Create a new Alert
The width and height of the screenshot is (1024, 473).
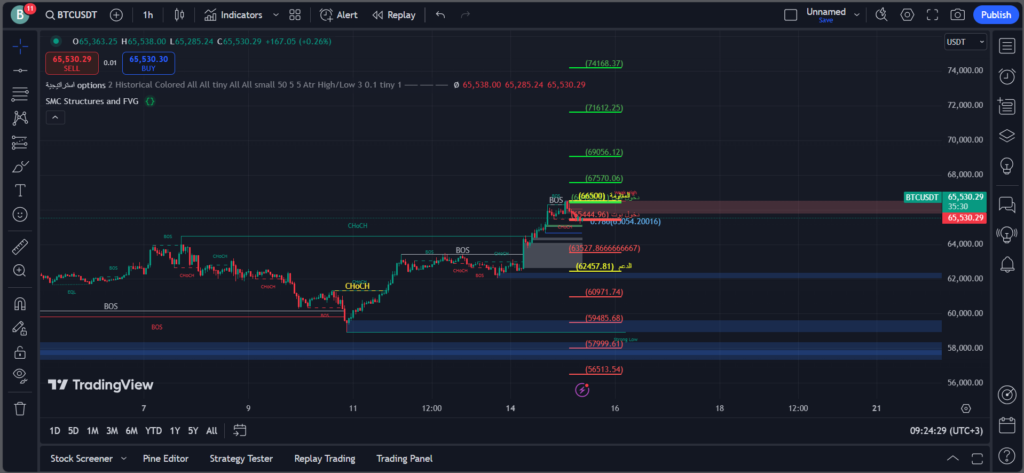(x=338, y=14)
